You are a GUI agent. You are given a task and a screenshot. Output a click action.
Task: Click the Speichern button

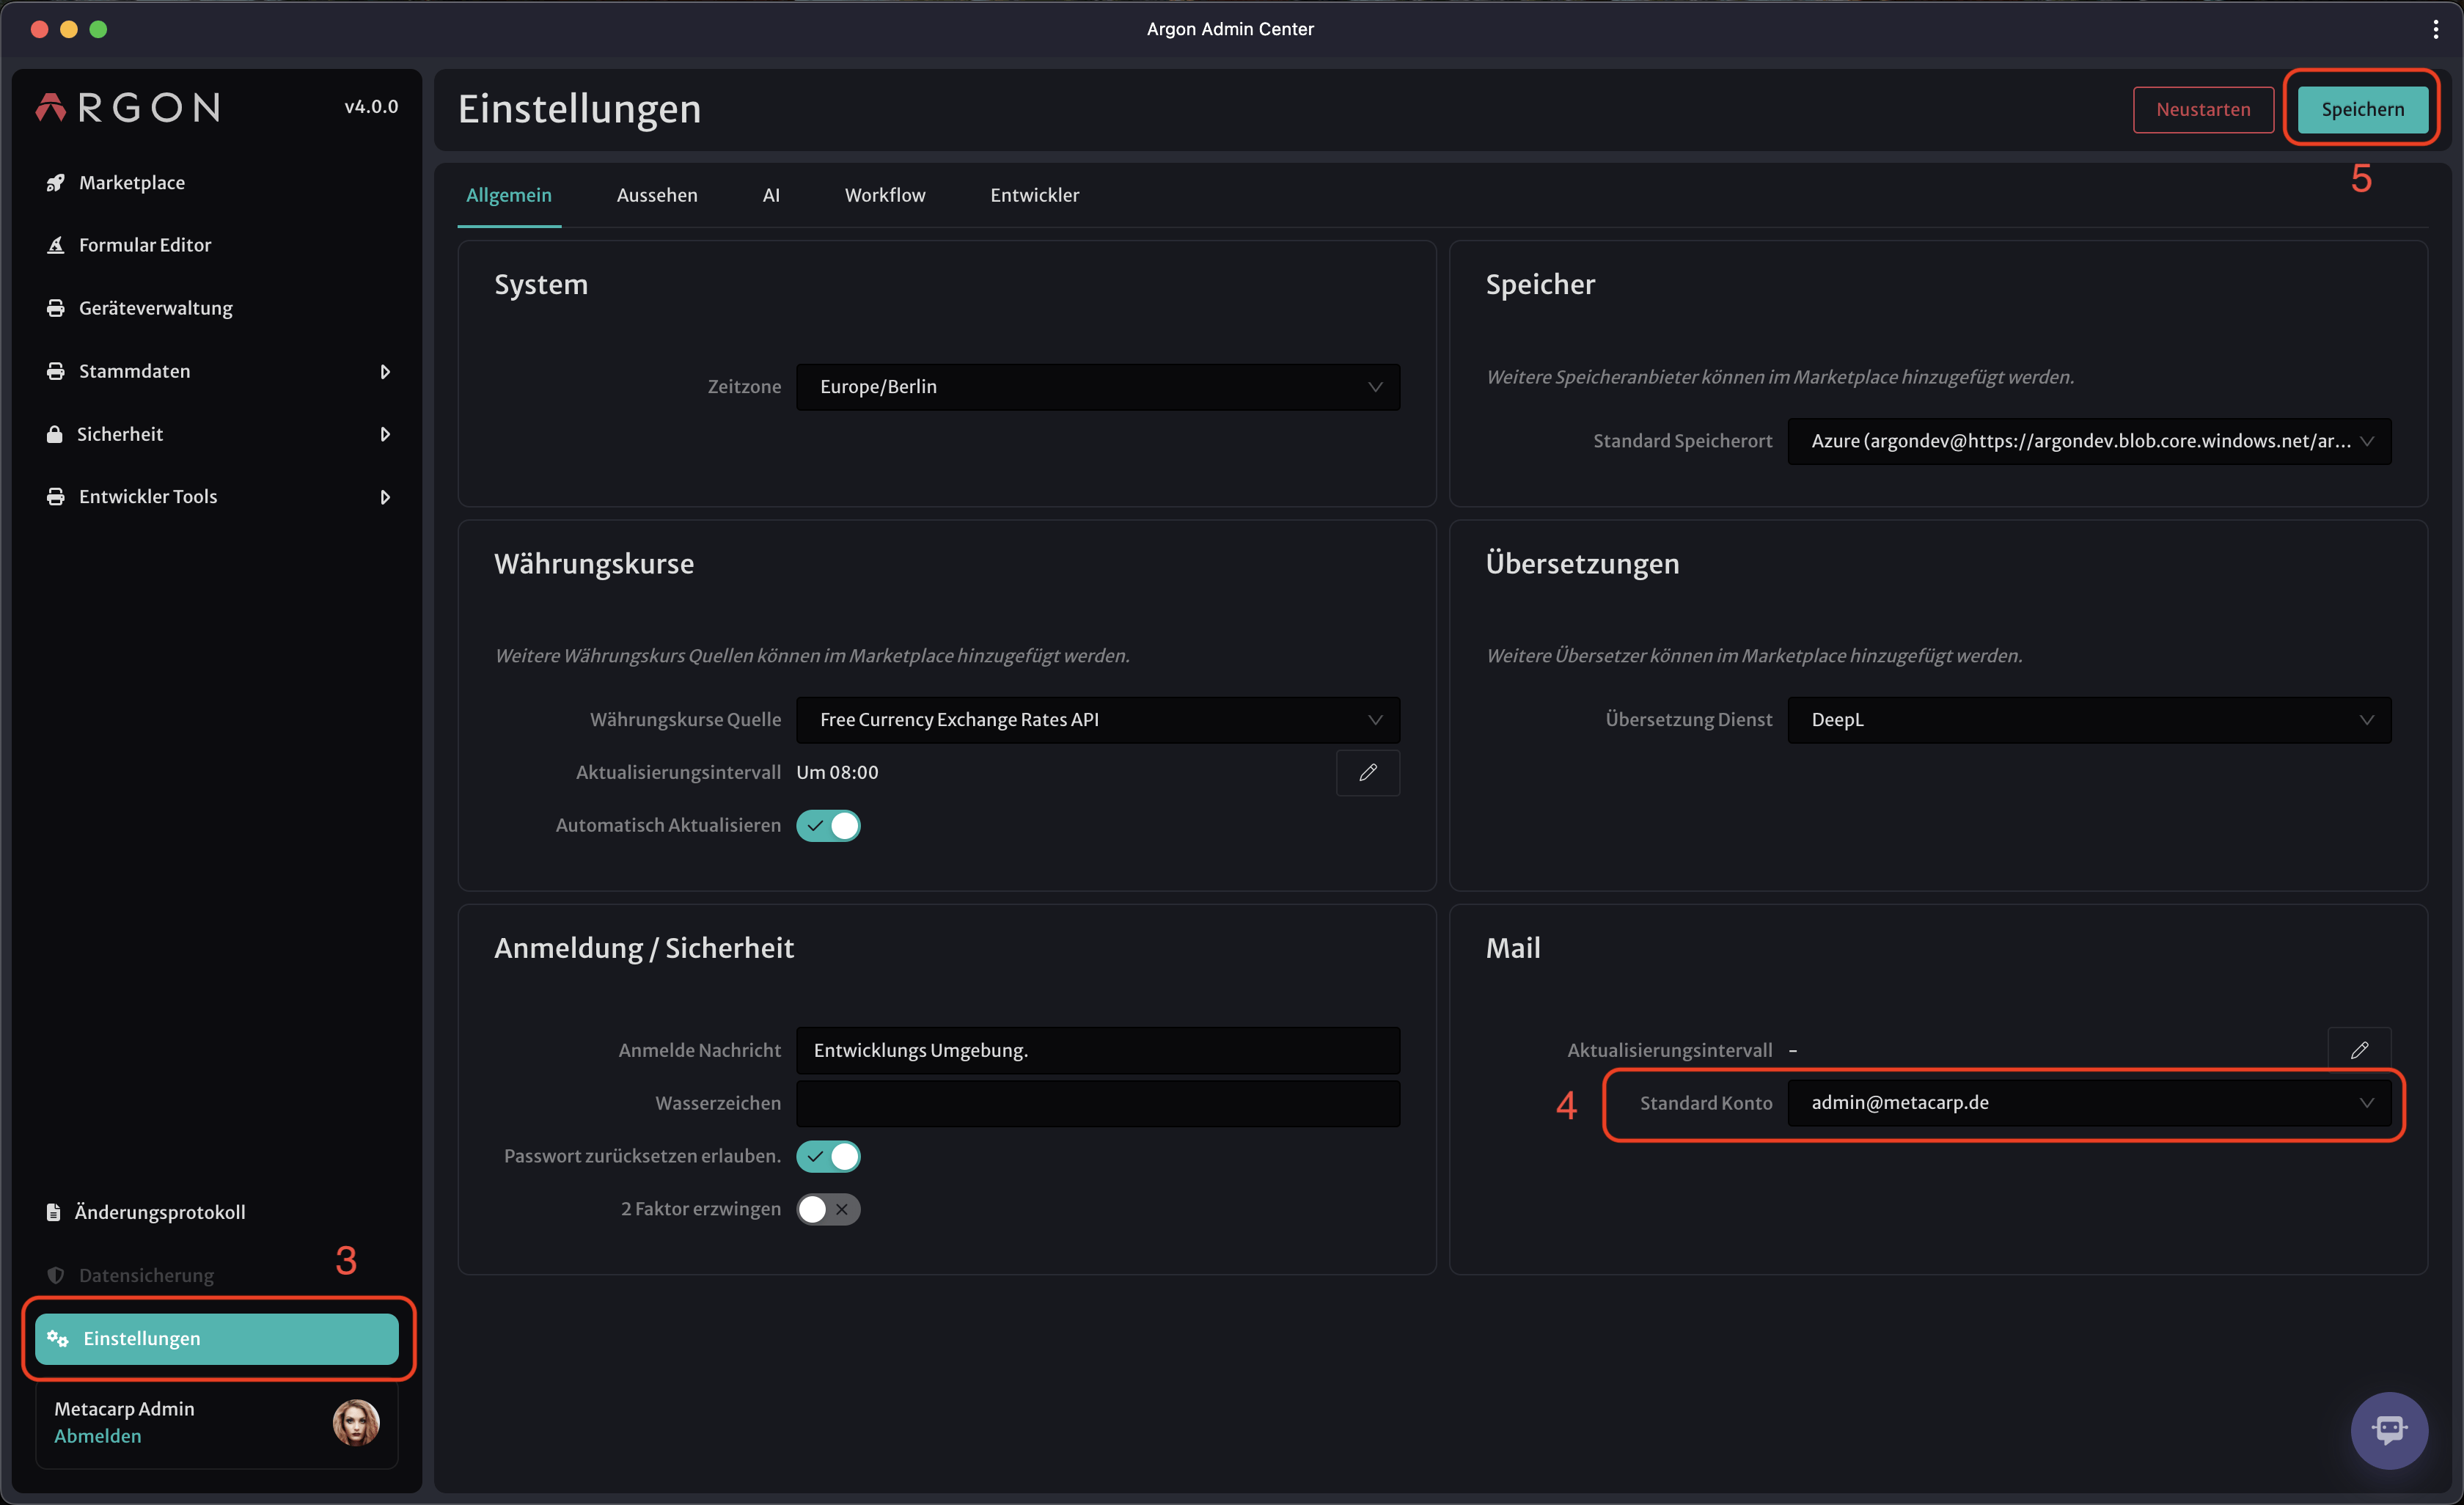[x=2363, y=109]
